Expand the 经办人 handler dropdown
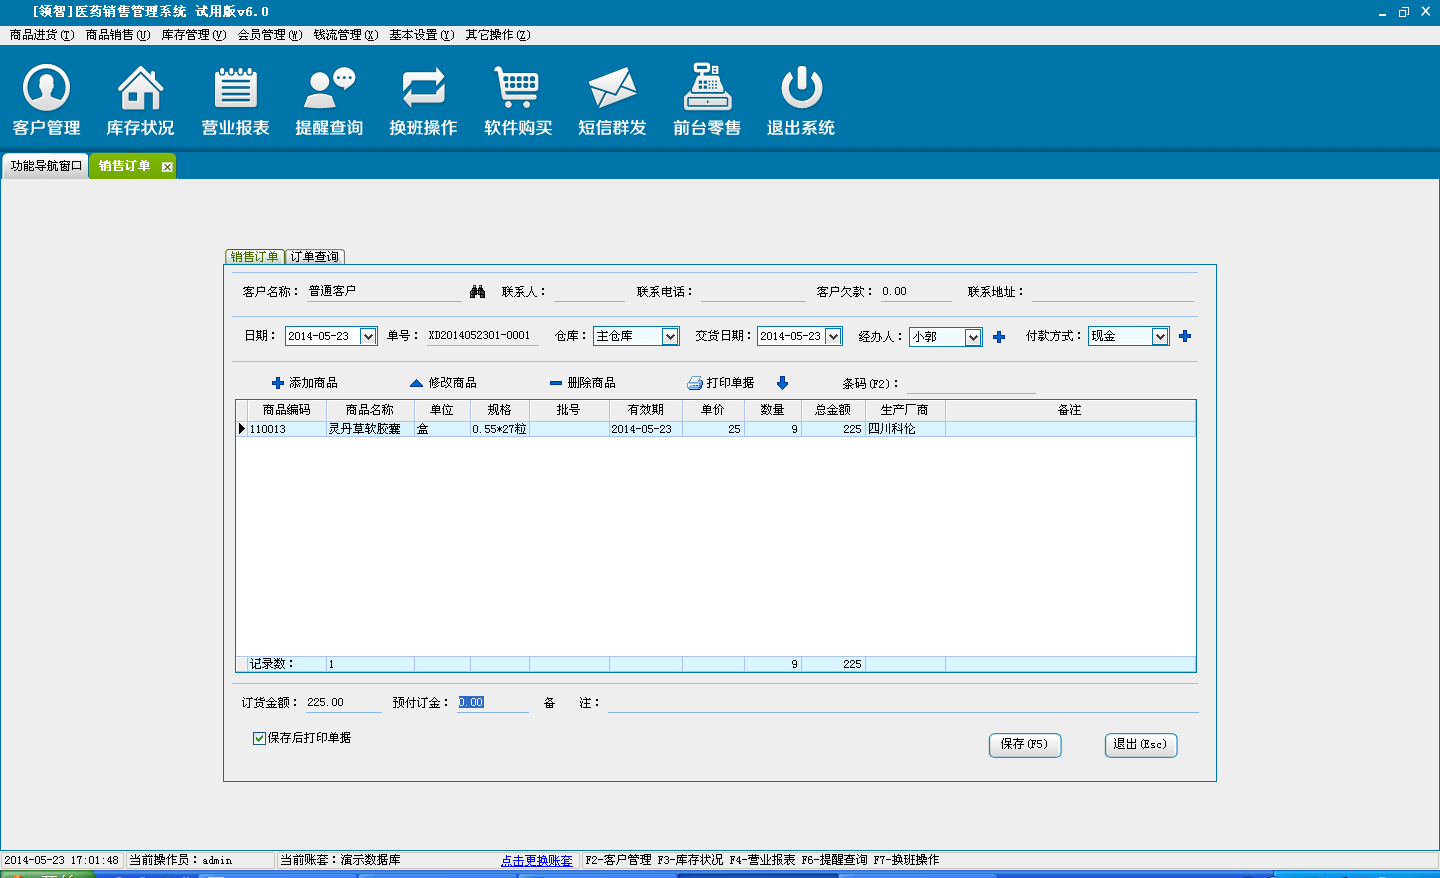The width and height of the screenshot is (1440, 878). click(973, 338)
